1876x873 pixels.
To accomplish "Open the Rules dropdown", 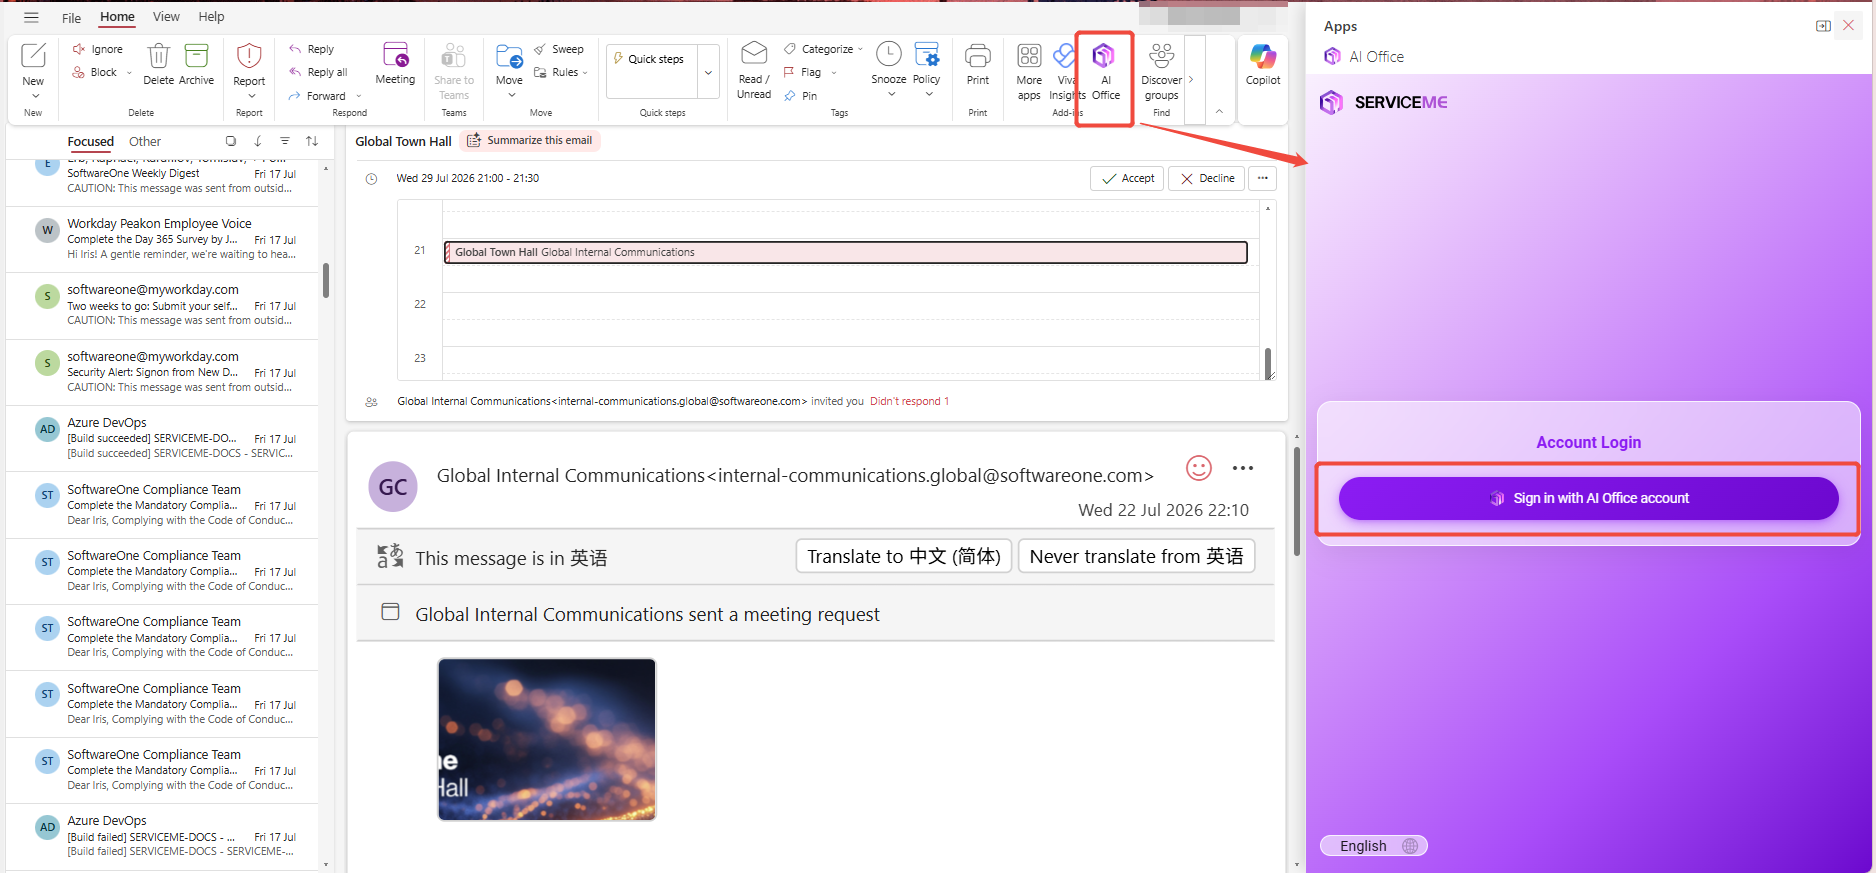I will 561,72.
